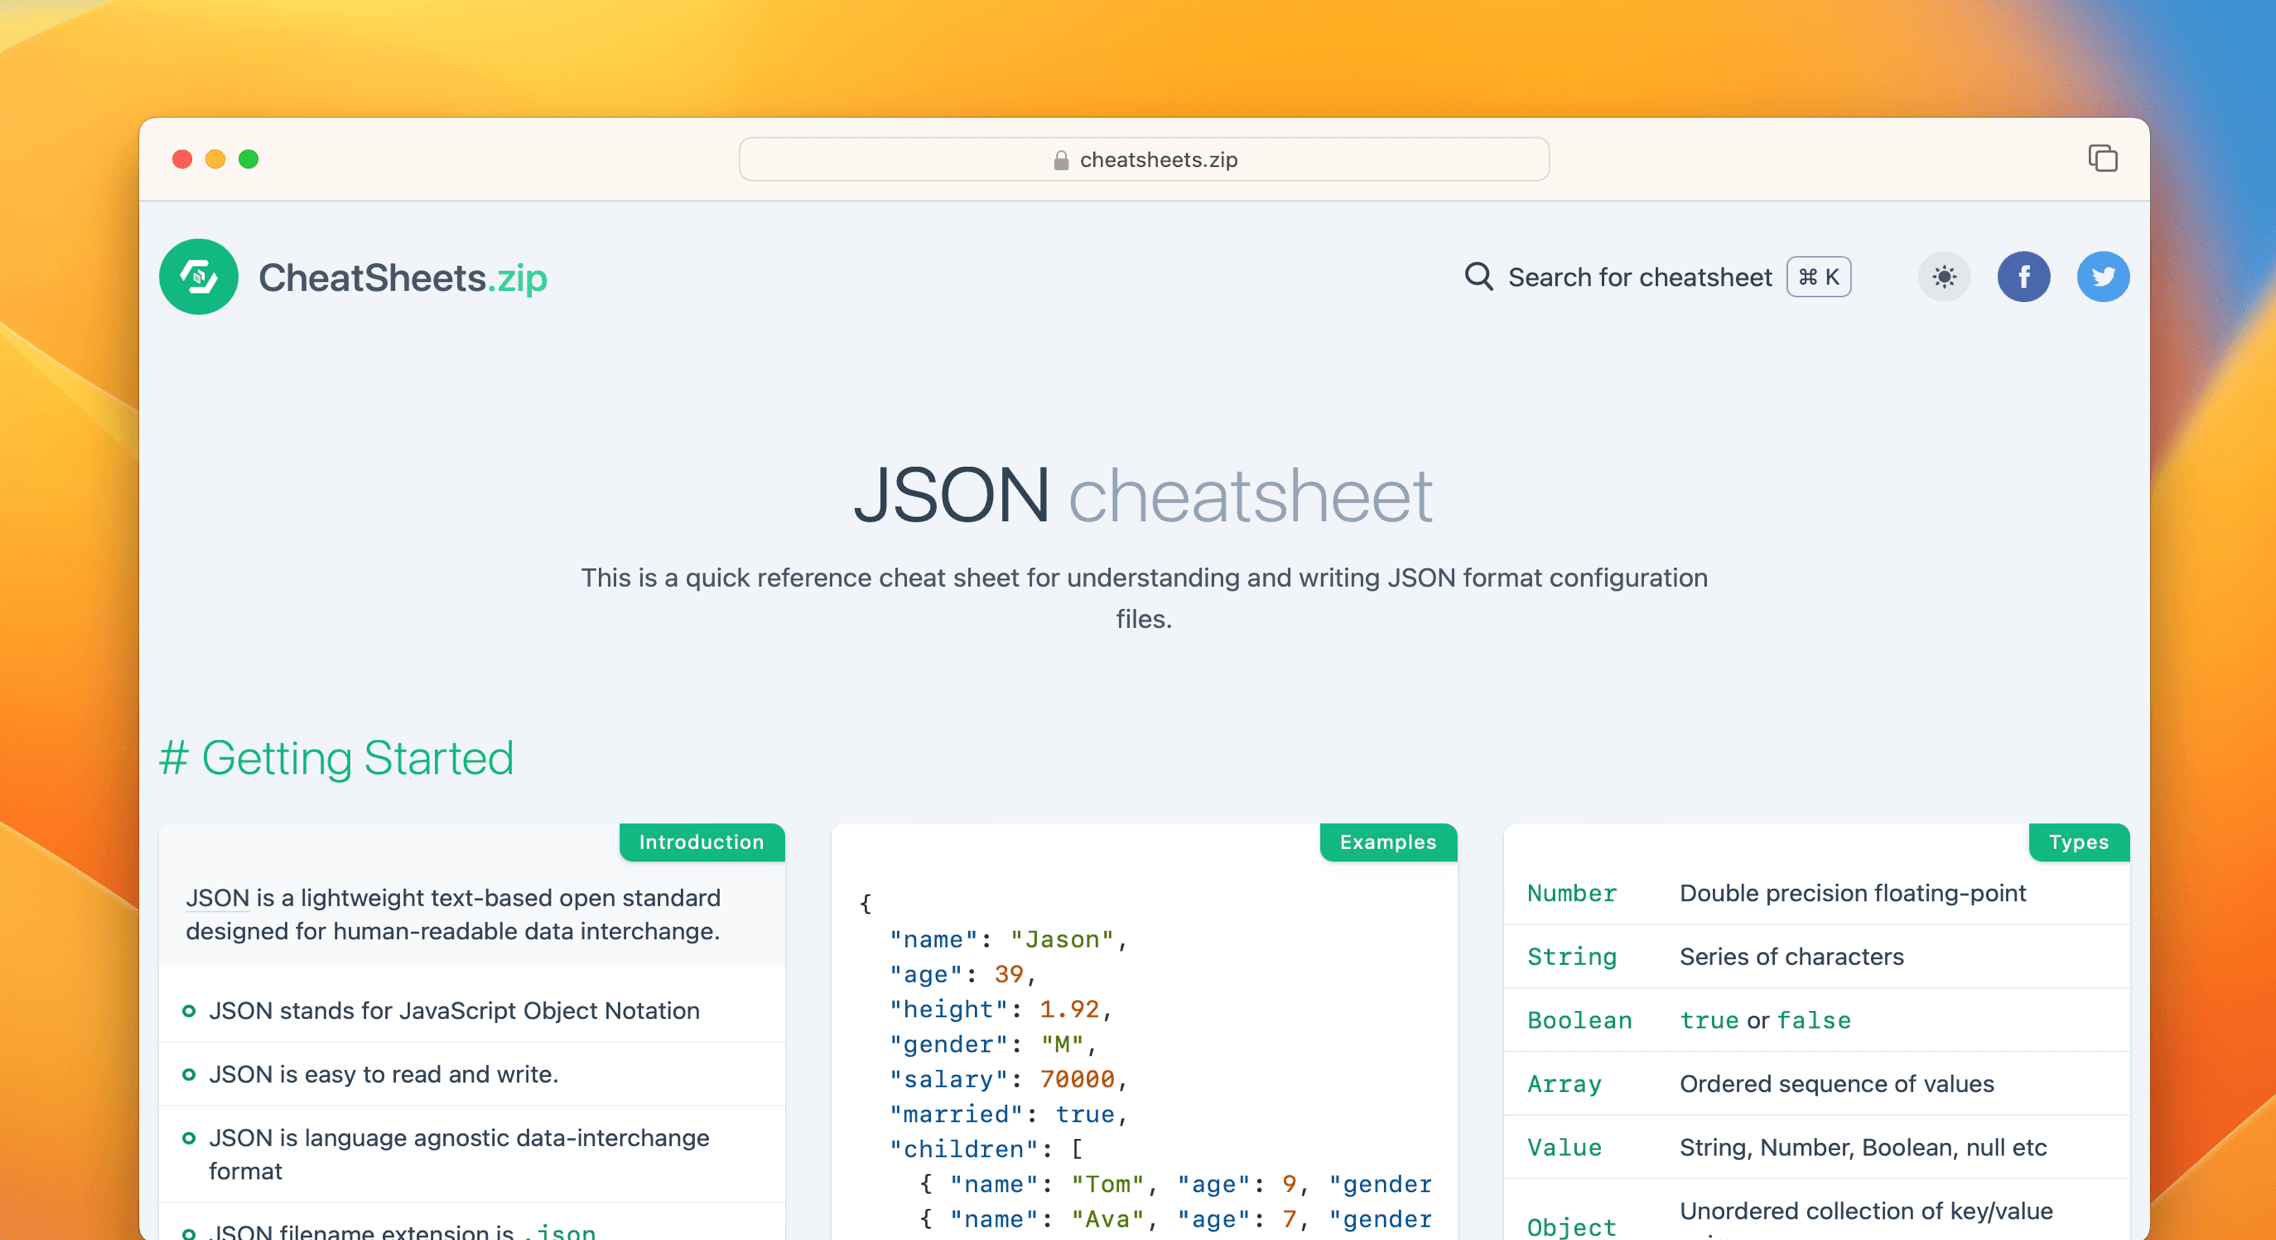The width and height of the screenshot is (2276, 1240).
Task: Select the Introduction card label
Action: (x=701, y=842)
